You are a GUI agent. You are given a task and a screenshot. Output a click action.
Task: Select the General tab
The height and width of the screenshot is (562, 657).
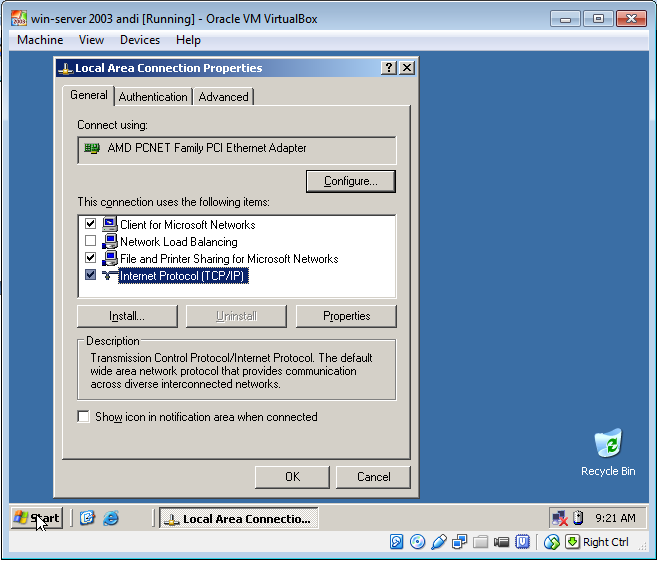[88, 95]
